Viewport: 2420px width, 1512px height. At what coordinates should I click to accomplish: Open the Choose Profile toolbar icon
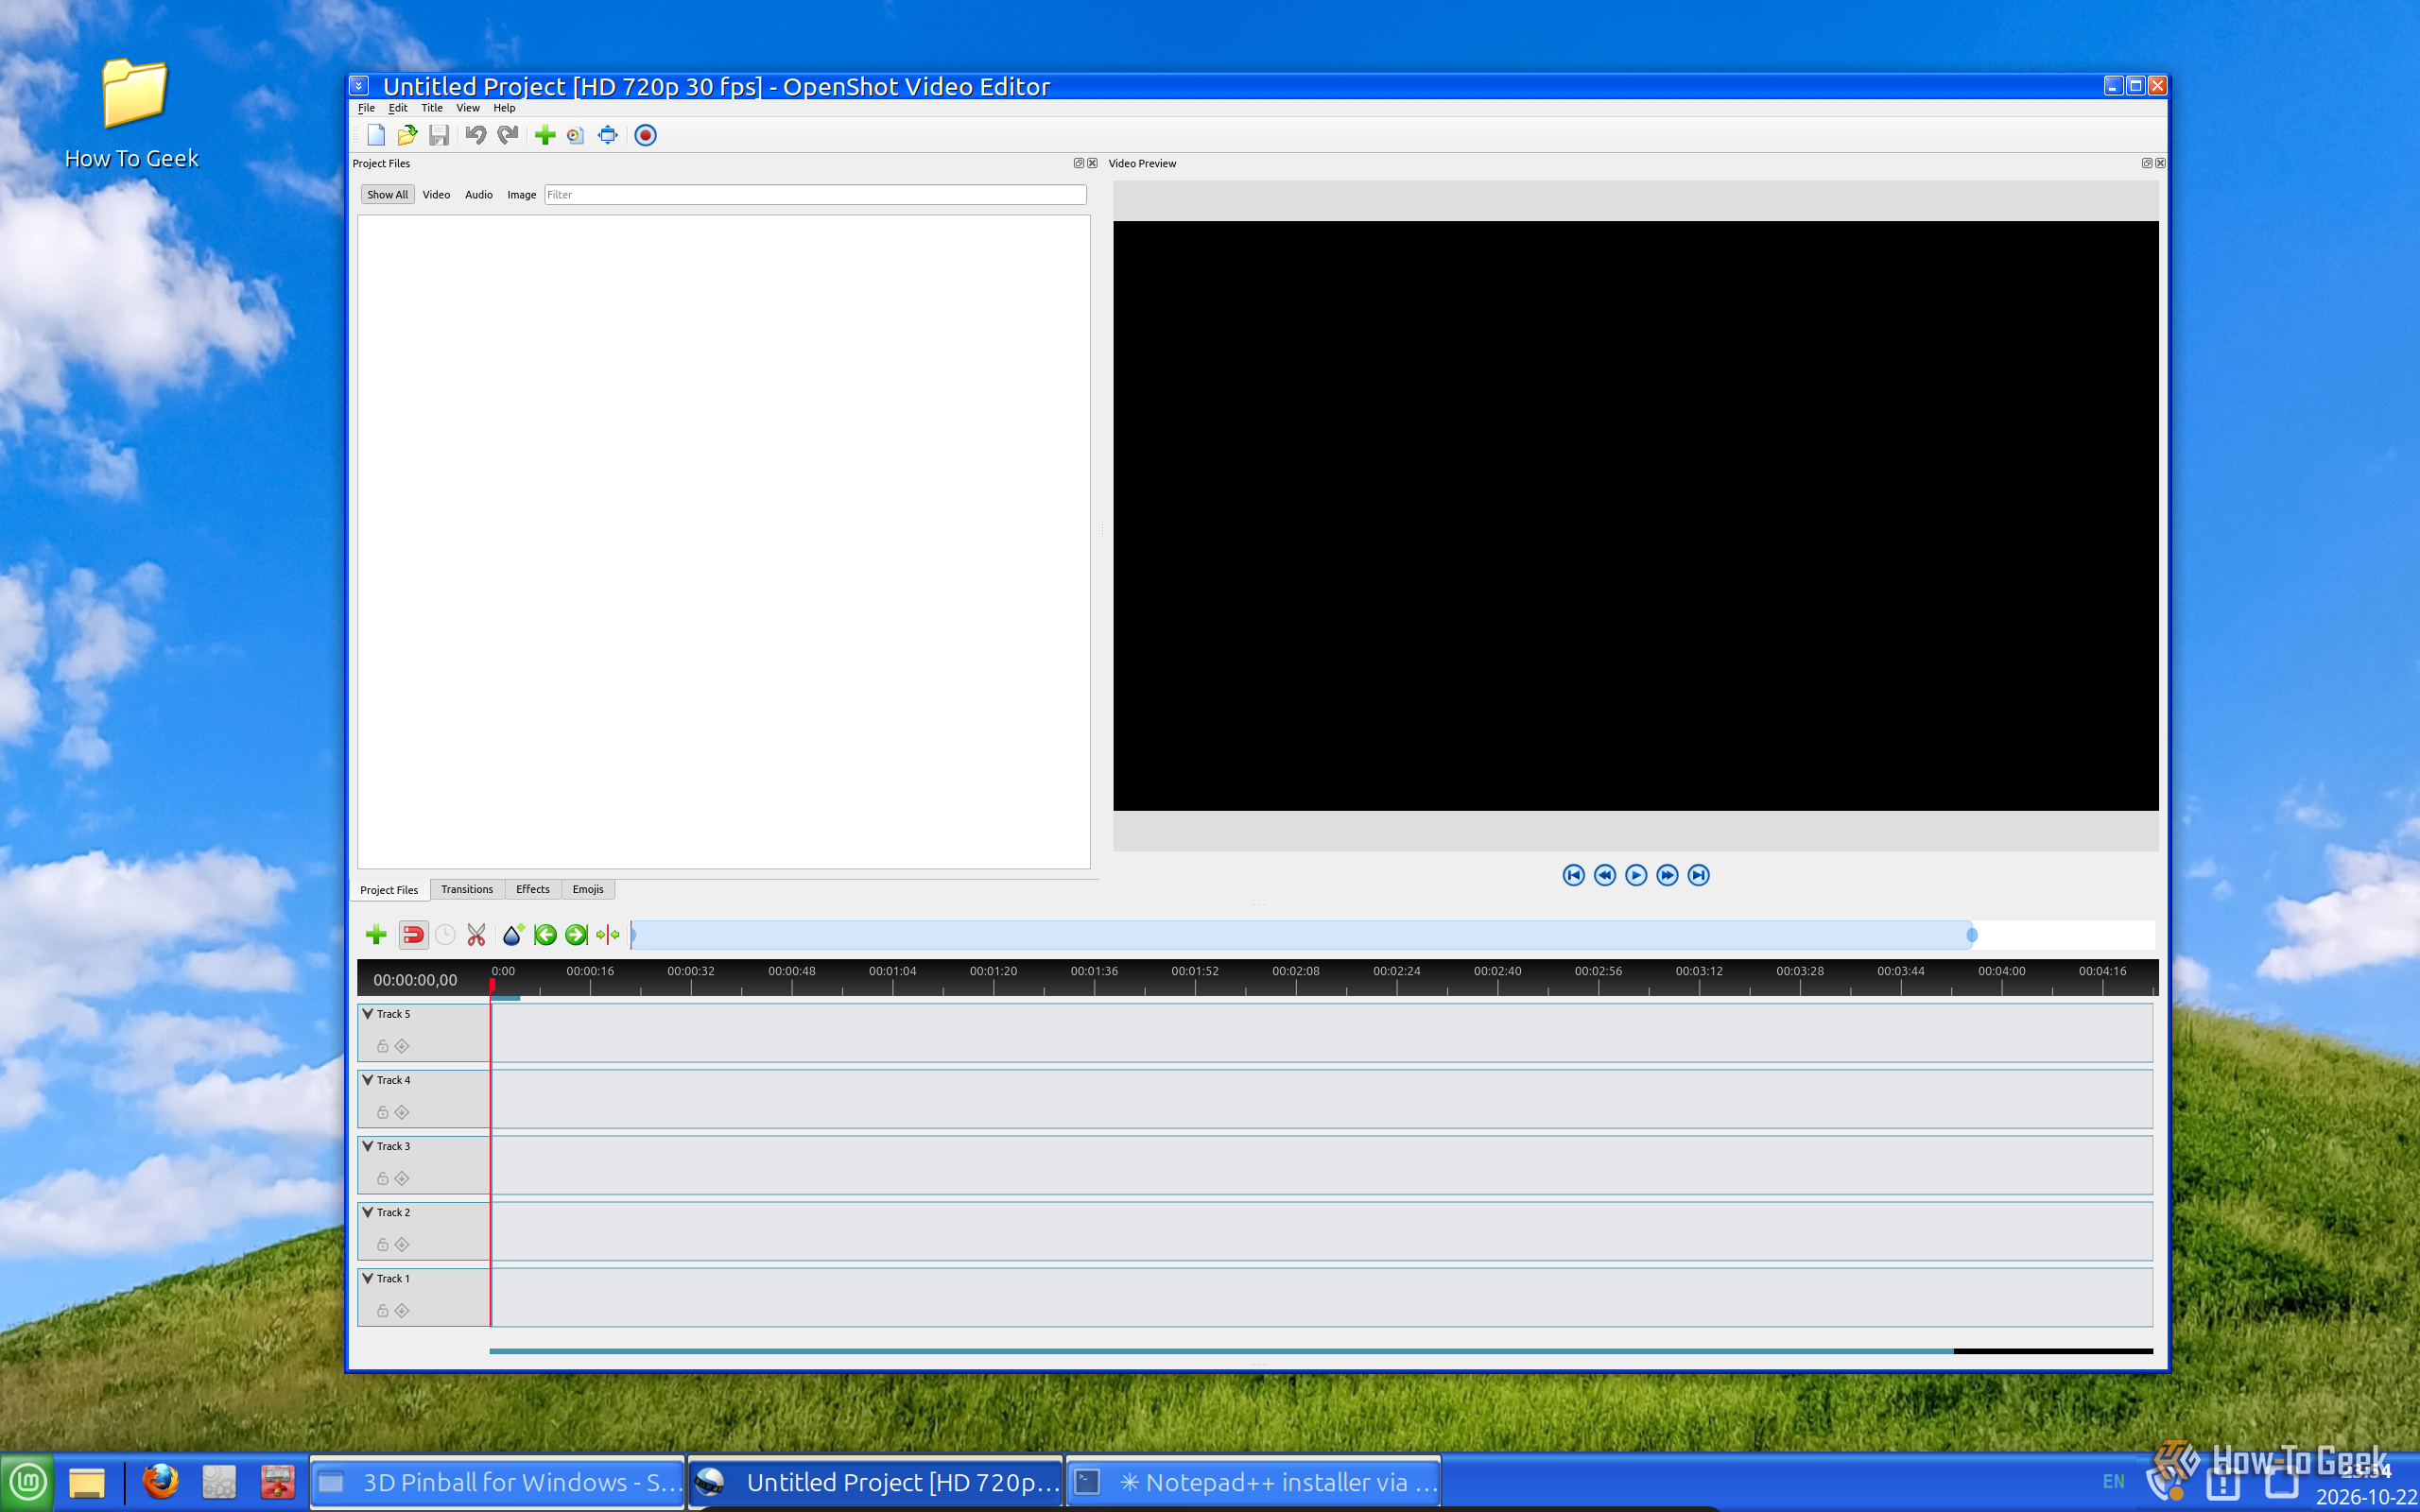[575, 135]
